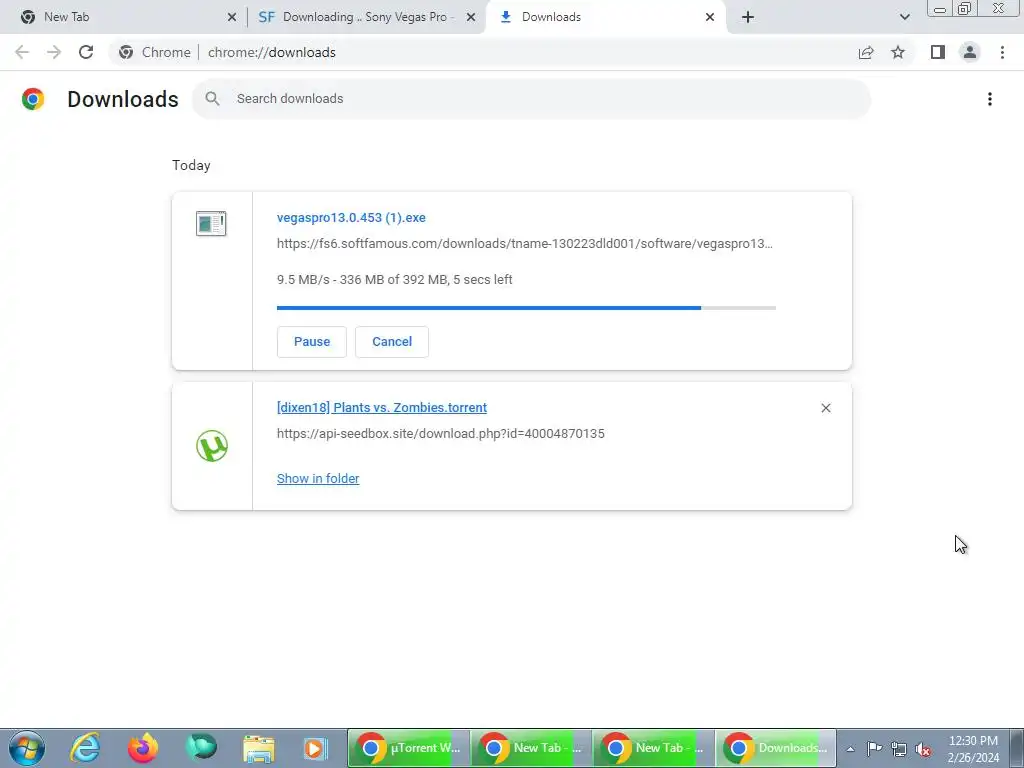1024x768 pixels.
Task: Click the share page icon
Action: tap(866, 52)
